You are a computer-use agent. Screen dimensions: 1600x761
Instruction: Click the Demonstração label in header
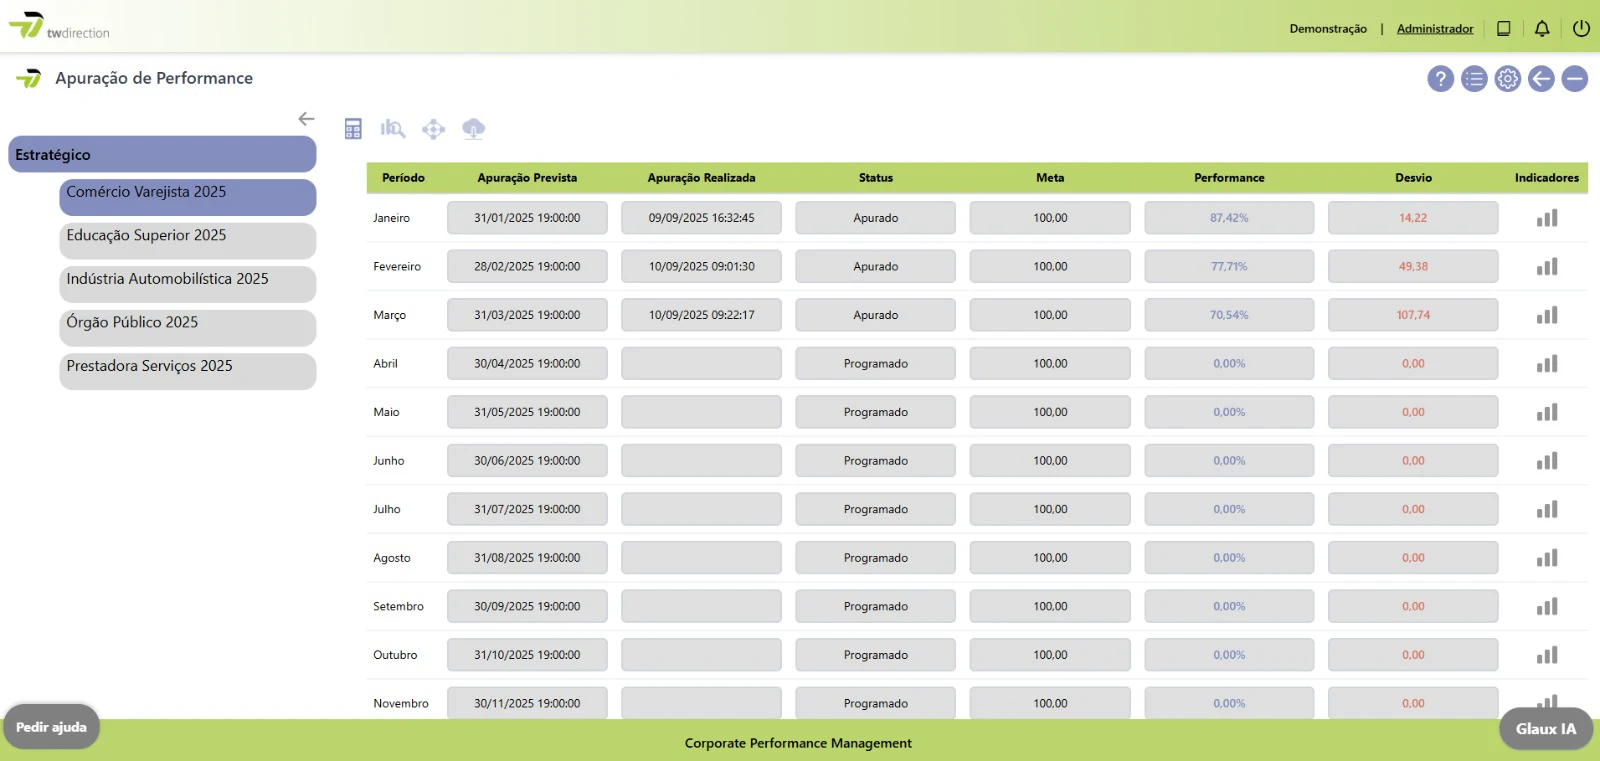click(x=1328, y=29)
